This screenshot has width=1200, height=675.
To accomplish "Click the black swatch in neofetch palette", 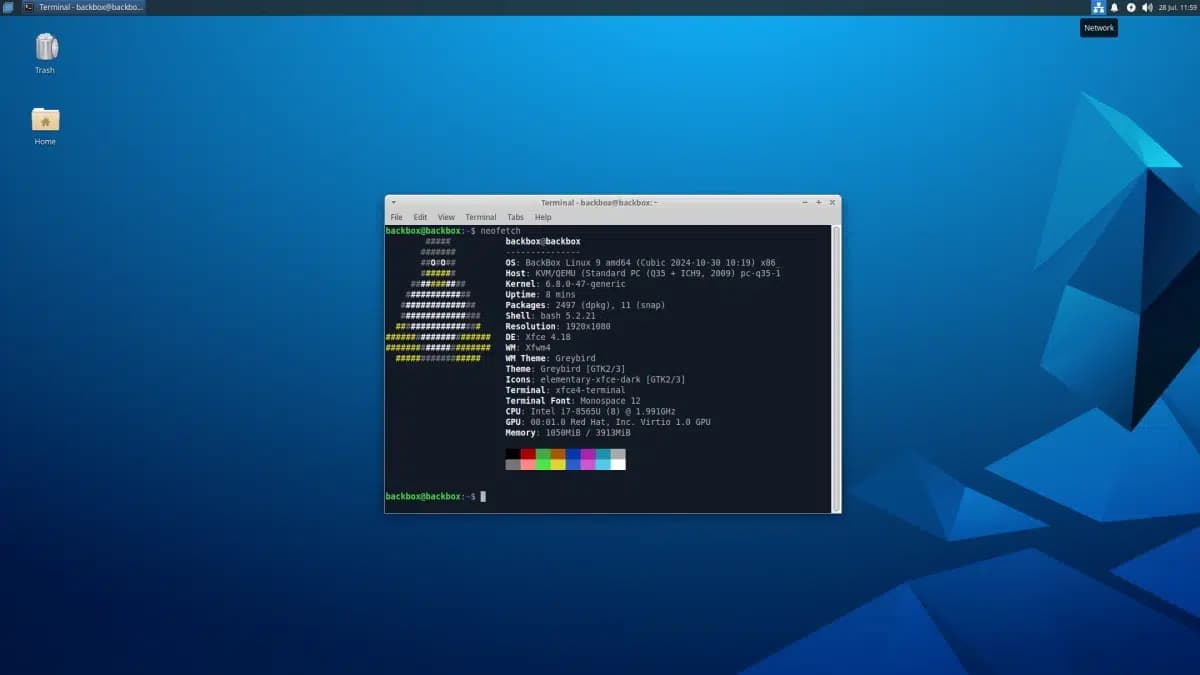I will [512, 454].
